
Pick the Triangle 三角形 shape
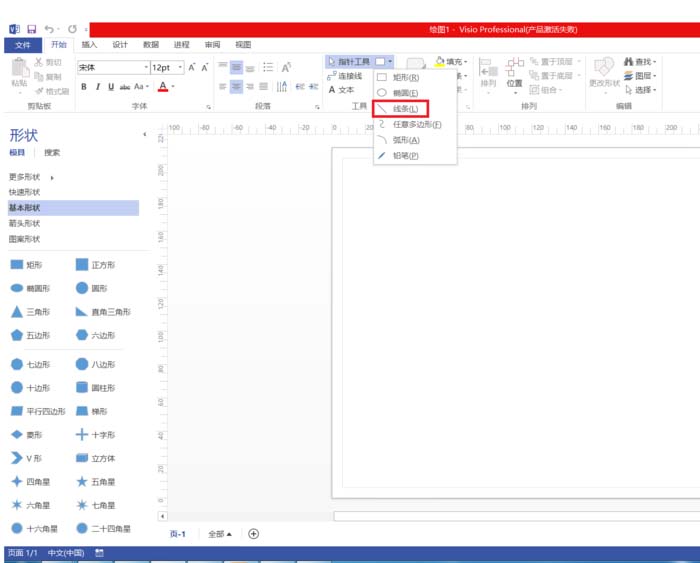point(30,312)
